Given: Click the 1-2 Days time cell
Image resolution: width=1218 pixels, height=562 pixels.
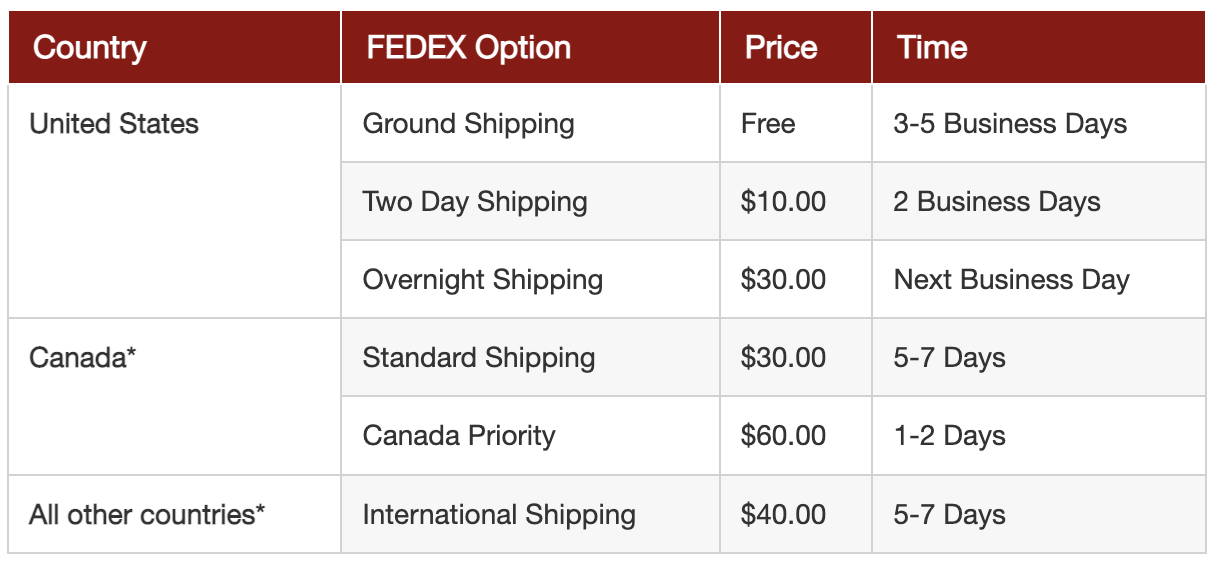Looking at the screenshot, I should click(x=1039, y=435).
